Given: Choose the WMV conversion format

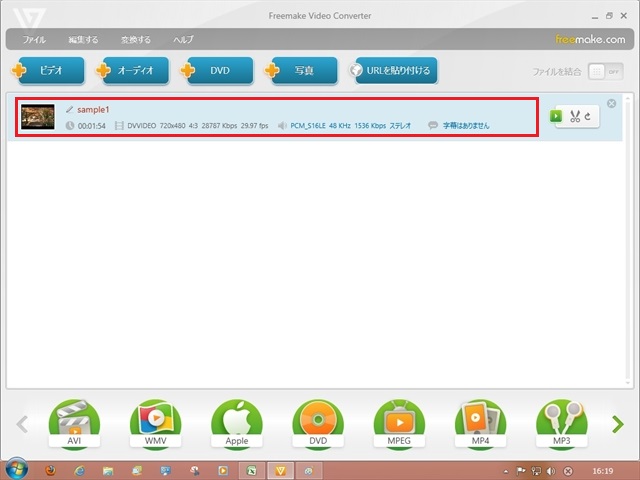Looking at the screenshot, I should [155, 423].
